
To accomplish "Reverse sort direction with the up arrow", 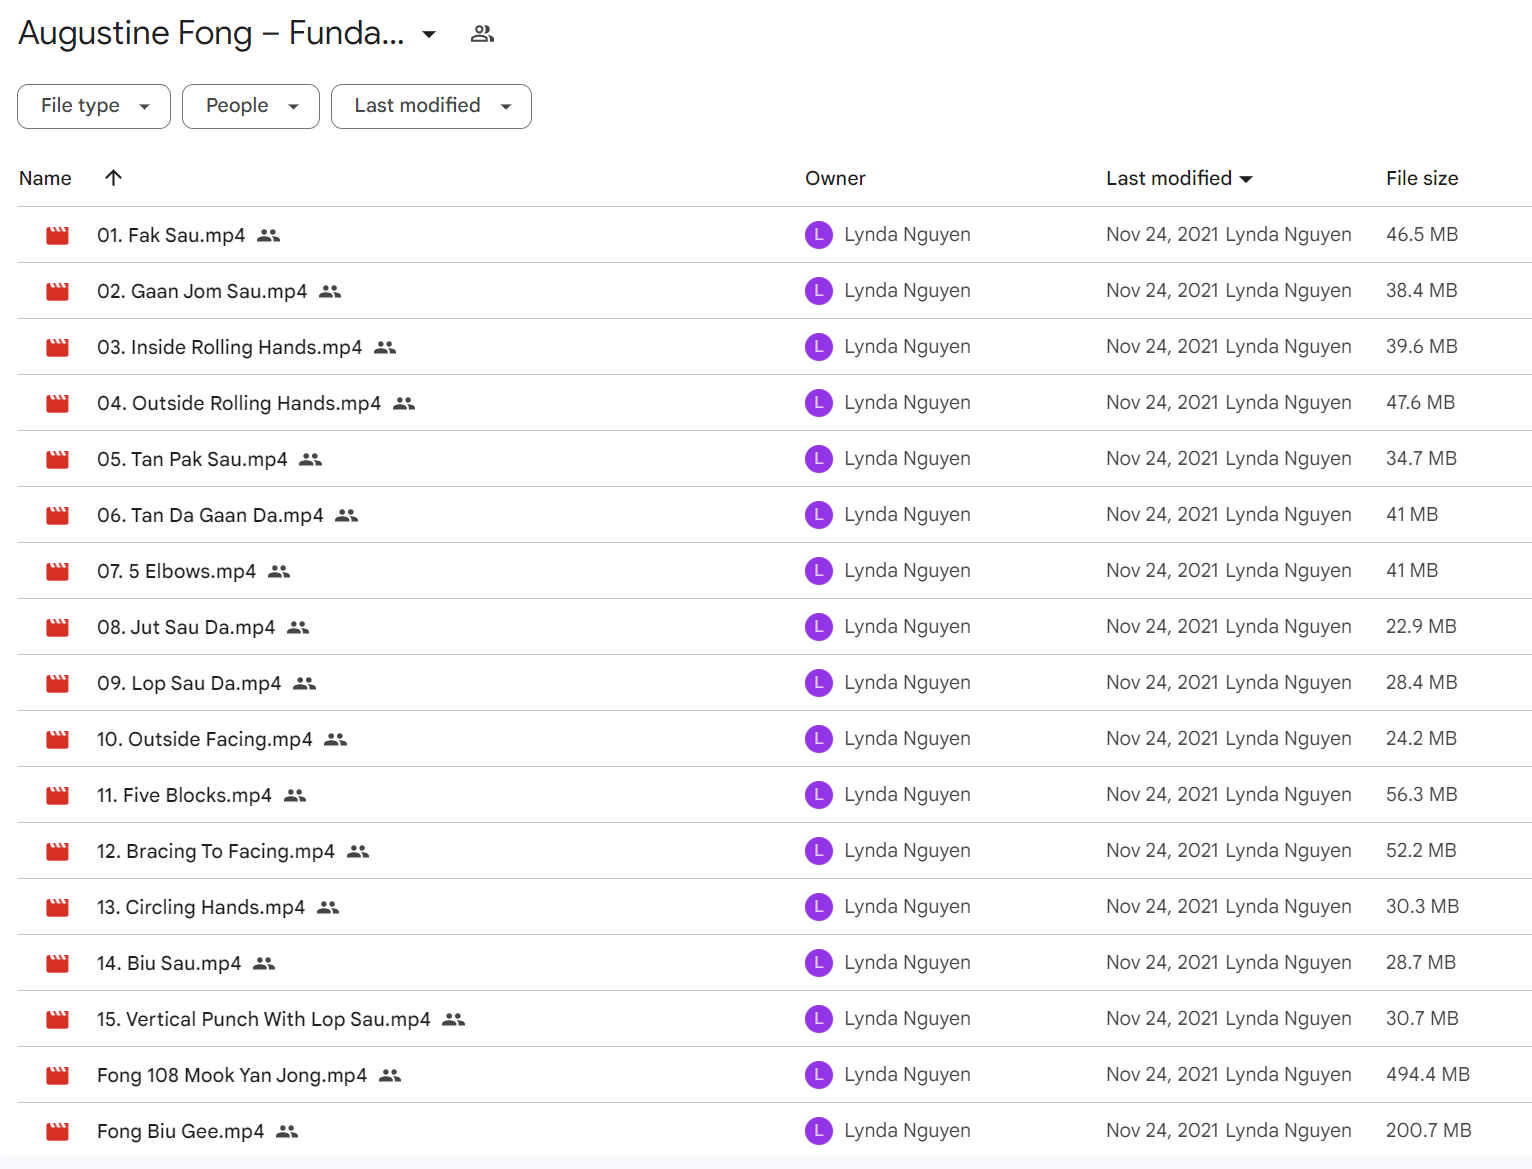I will [113, 177].
